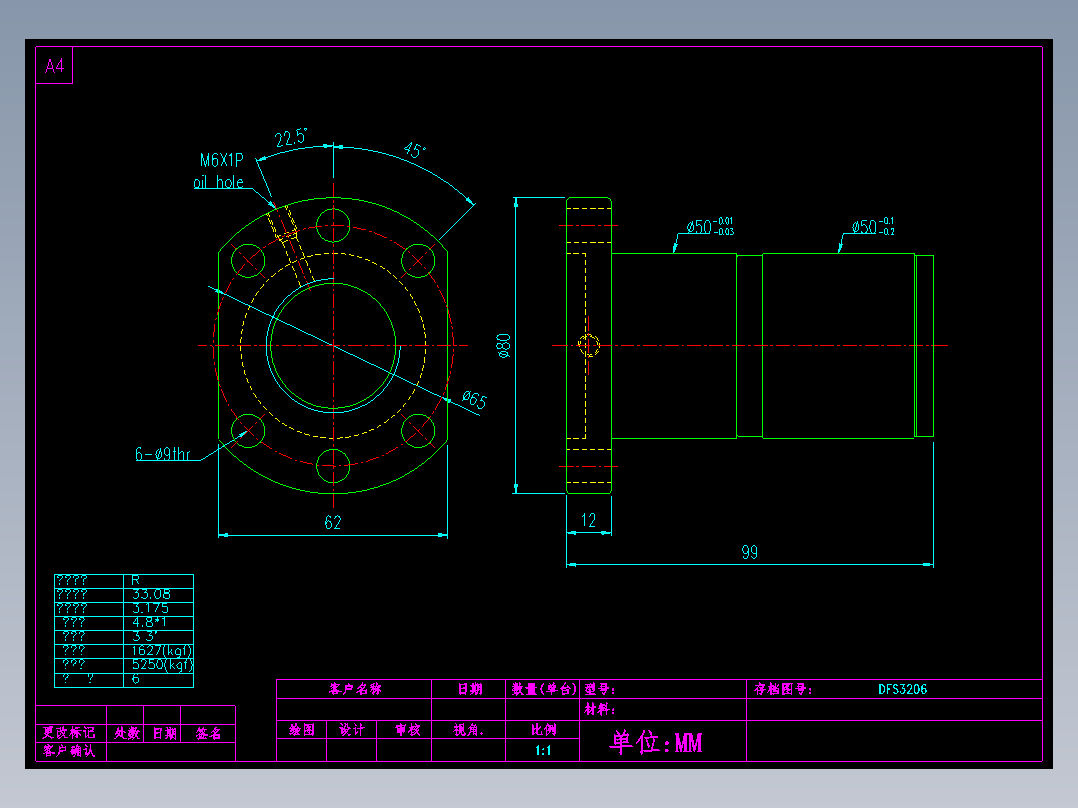Click the 'oil hole' label
The height and width of the screenshot is (808, 1078).
point(219,182)
